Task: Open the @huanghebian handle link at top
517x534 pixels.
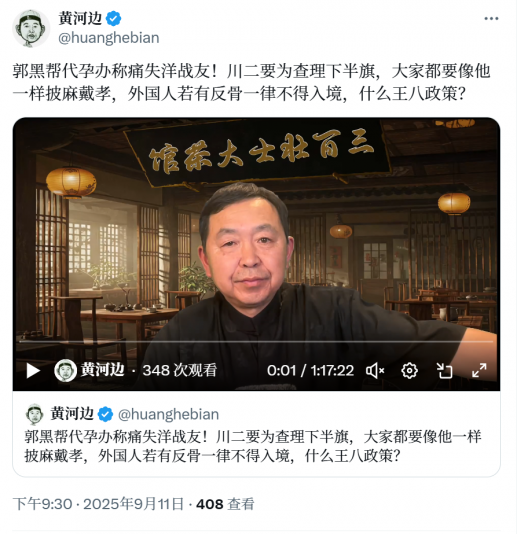Action: [108, 37]
